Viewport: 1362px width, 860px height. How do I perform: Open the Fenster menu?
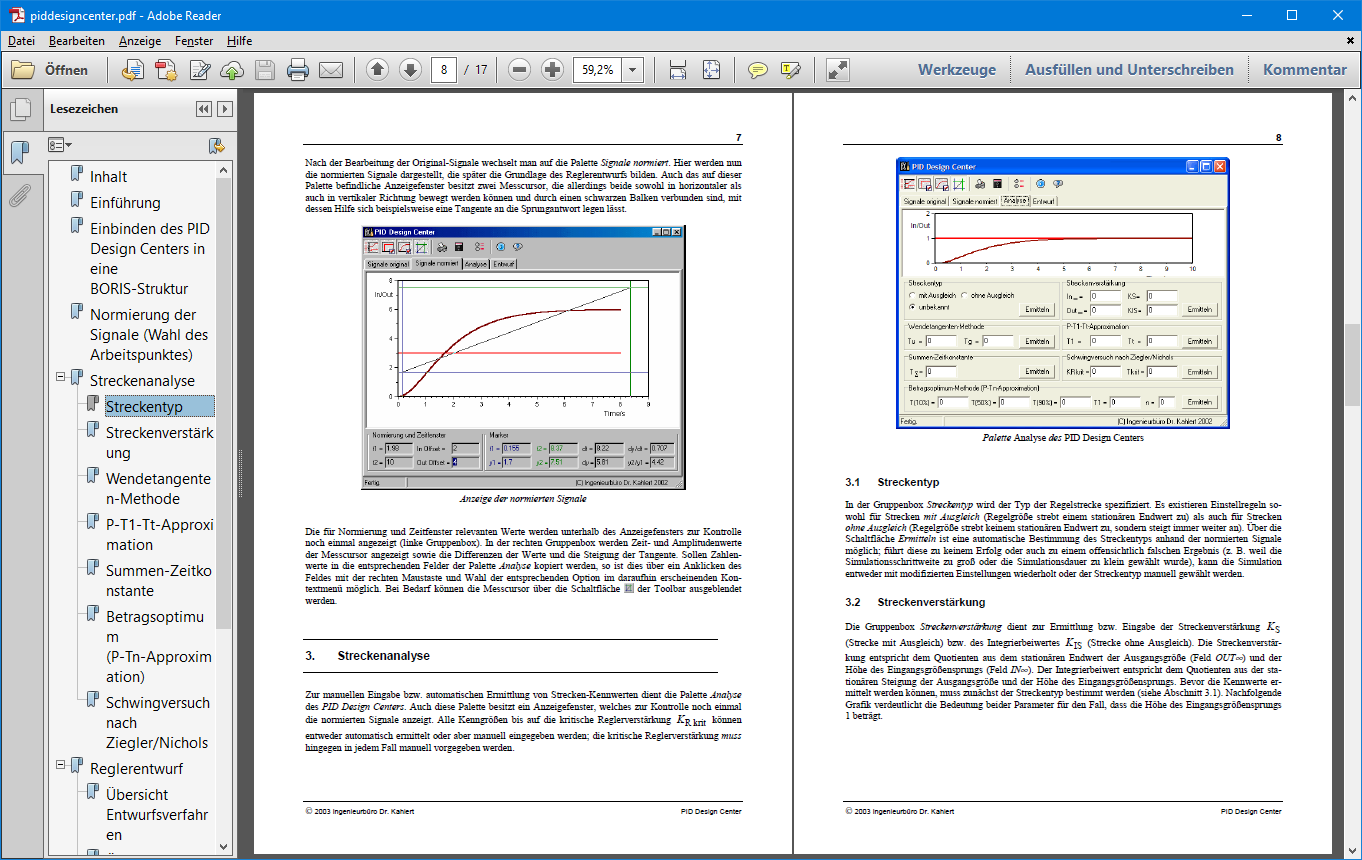click(194, 41)
